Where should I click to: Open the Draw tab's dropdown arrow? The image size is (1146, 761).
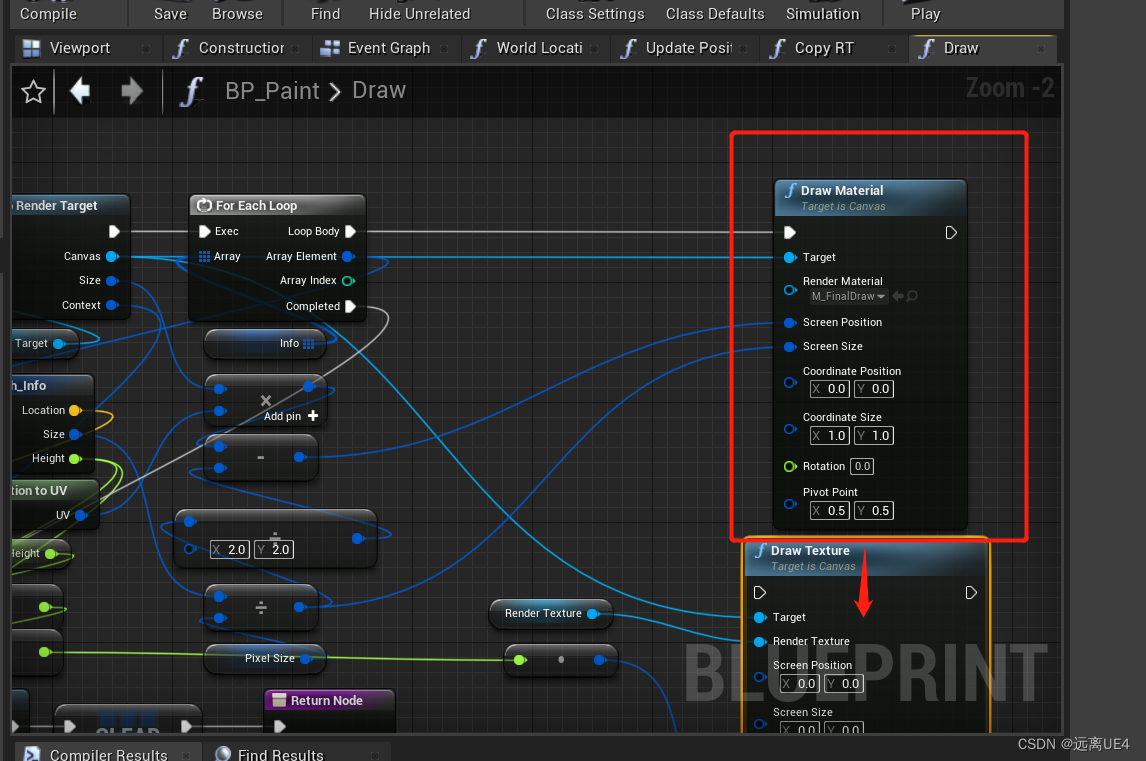pyautogui.click(x=1042, y=48)
